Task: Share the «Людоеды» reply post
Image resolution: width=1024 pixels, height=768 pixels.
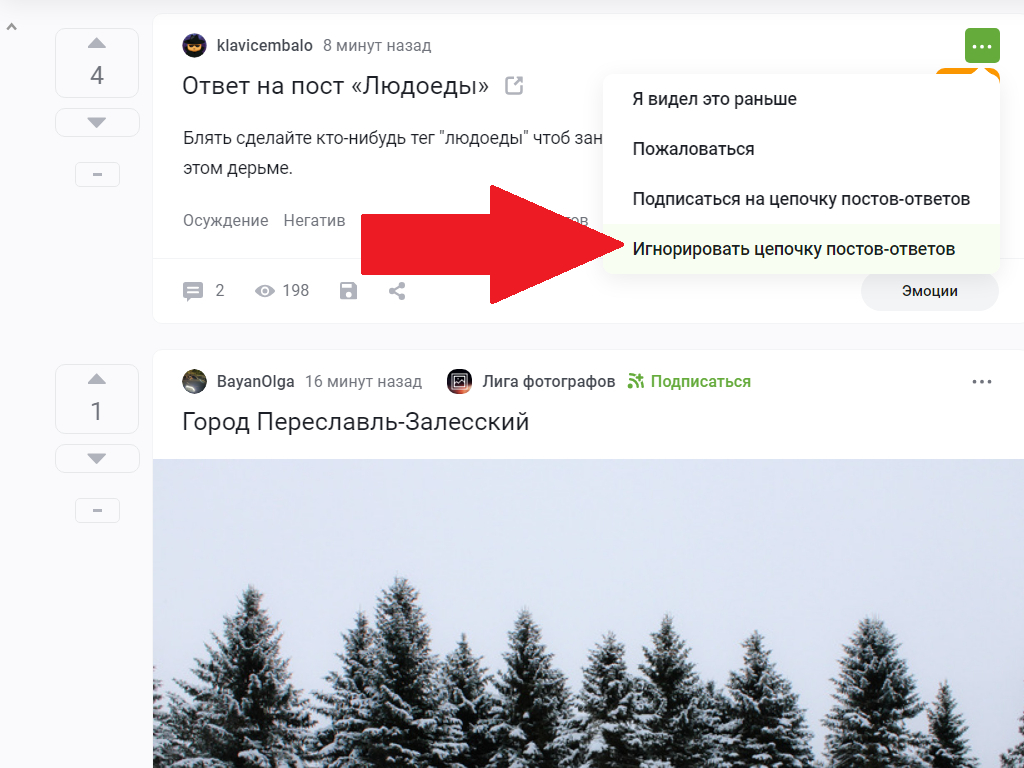Action: click(x=397, y=291)
